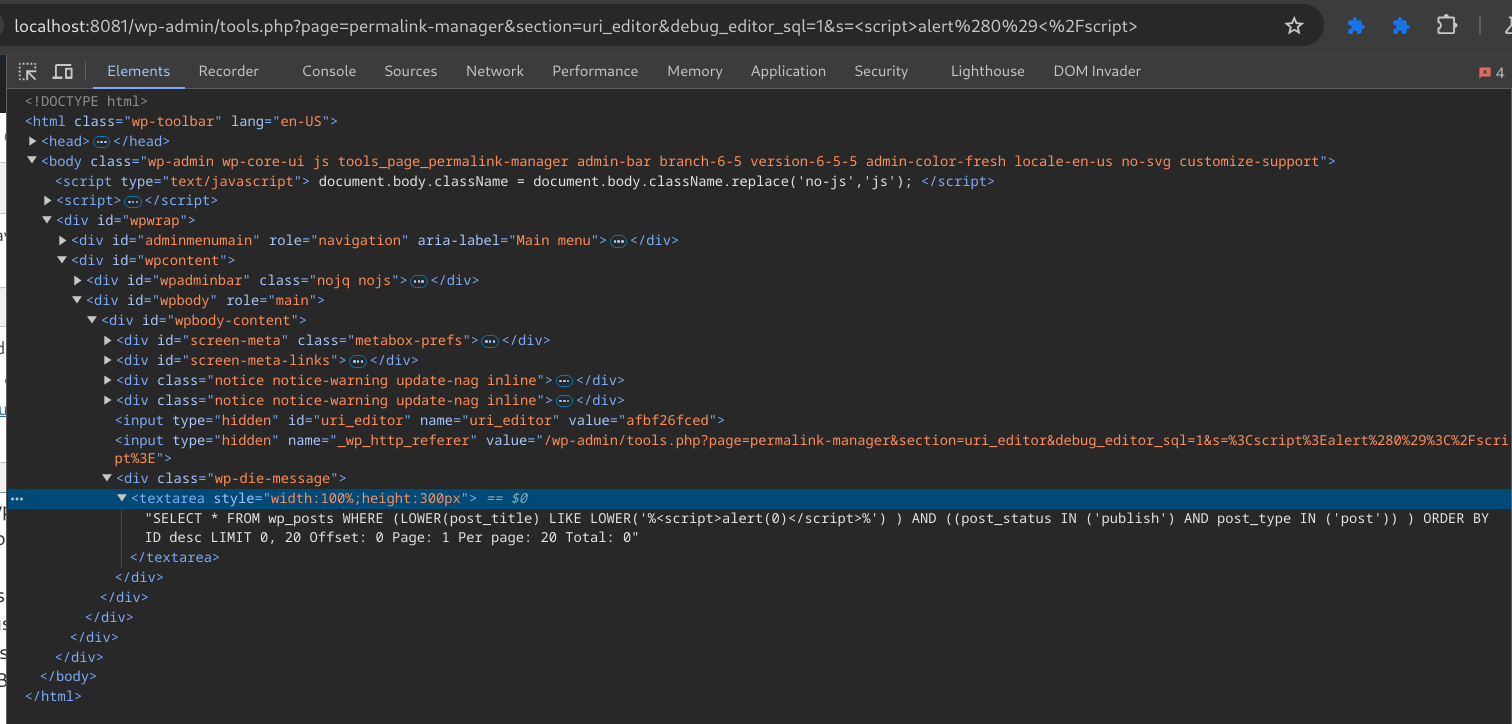Expand the adminmenumain div node
The image size is (1512, 724).
(63, 240)
